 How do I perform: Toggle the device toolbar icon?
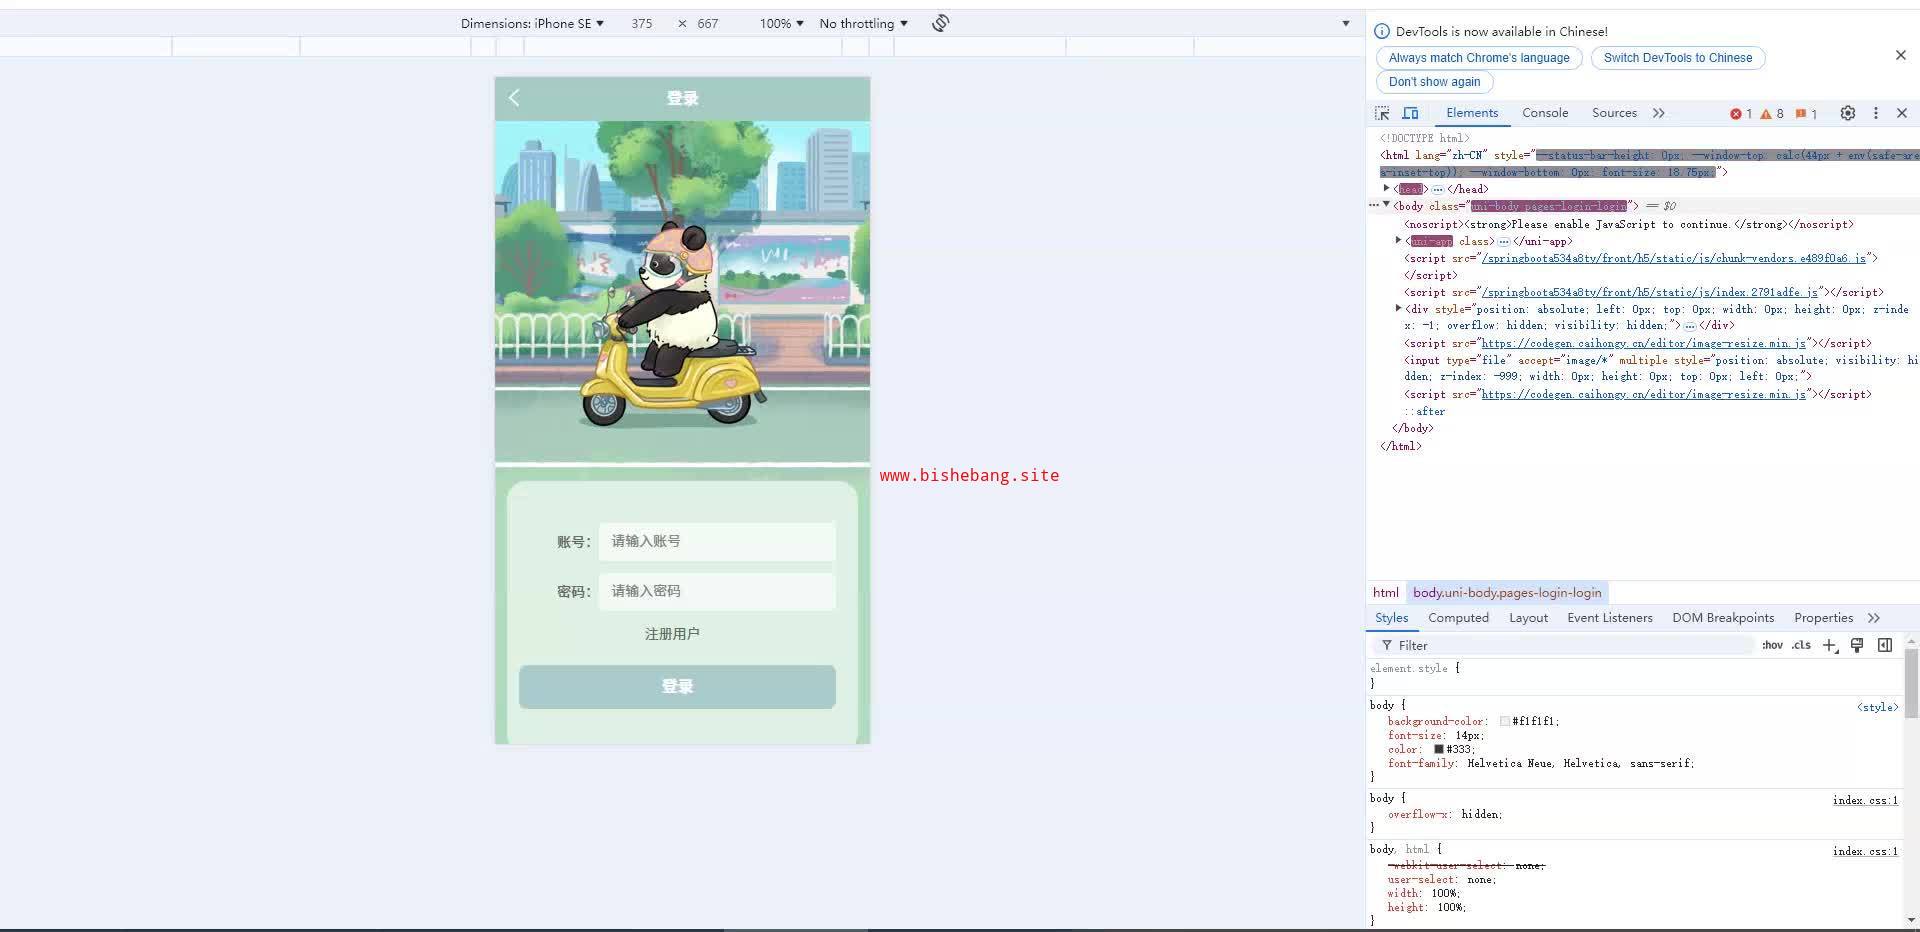[1410, 113]
